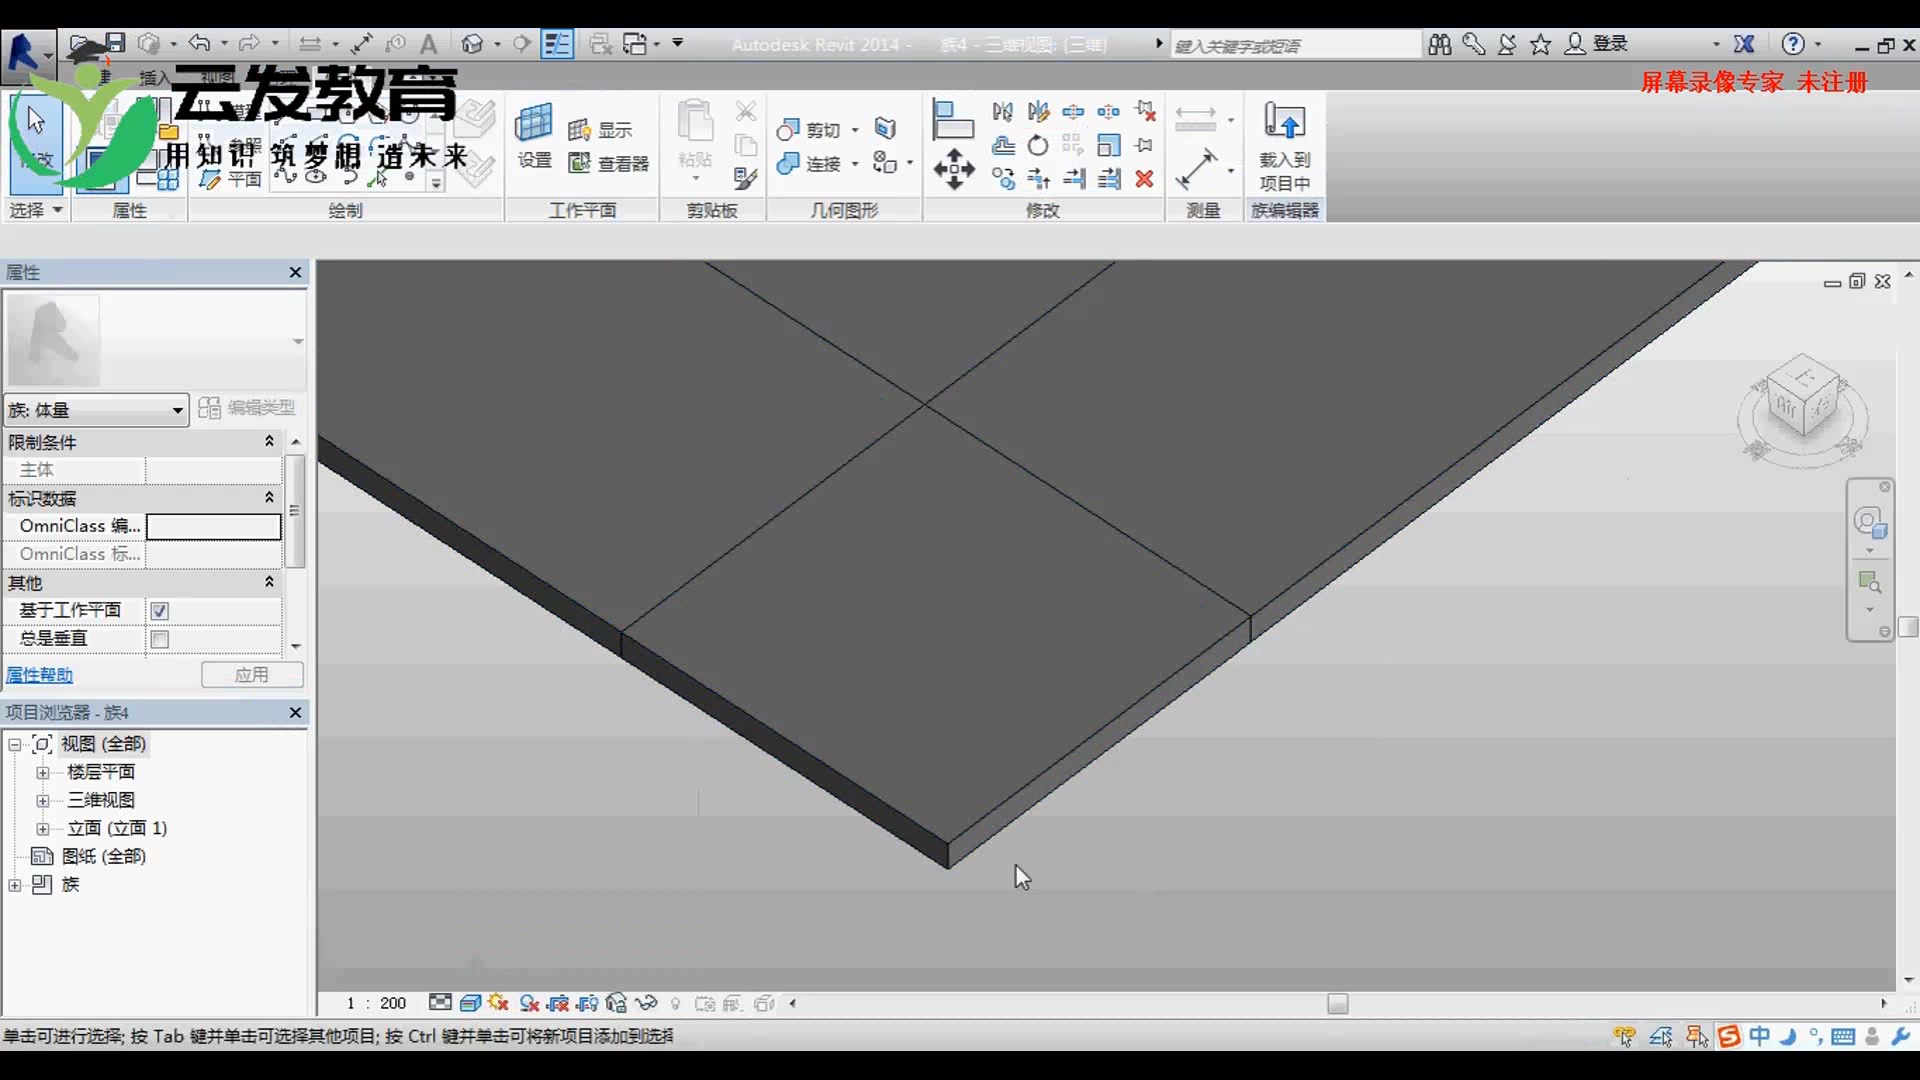Expand the 楼层平面 tree node
This screenshot has height=1080, width=1920.
point(43,771)
